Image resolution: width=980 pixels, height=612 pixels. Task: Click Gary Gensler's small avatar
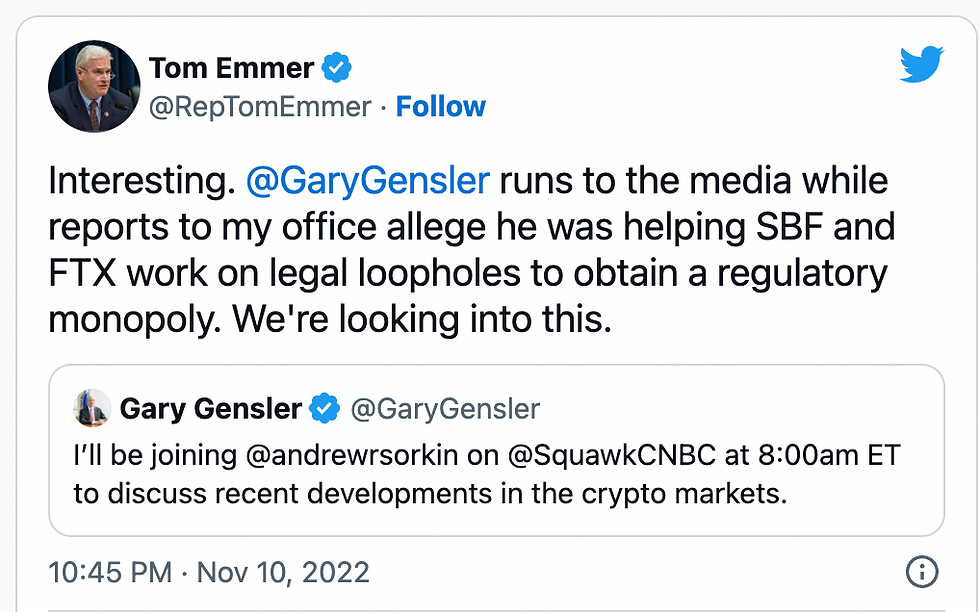92,408
